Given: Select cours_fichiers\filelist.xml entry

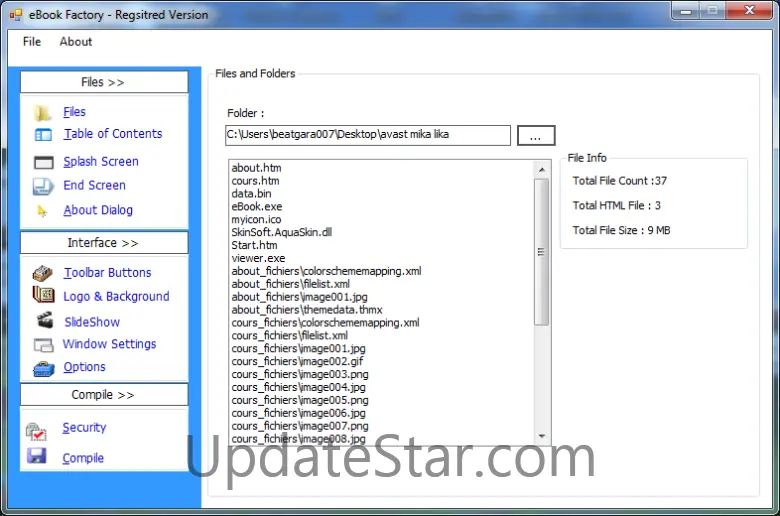Looking at the screenshot, I should [x=290, y=336].
